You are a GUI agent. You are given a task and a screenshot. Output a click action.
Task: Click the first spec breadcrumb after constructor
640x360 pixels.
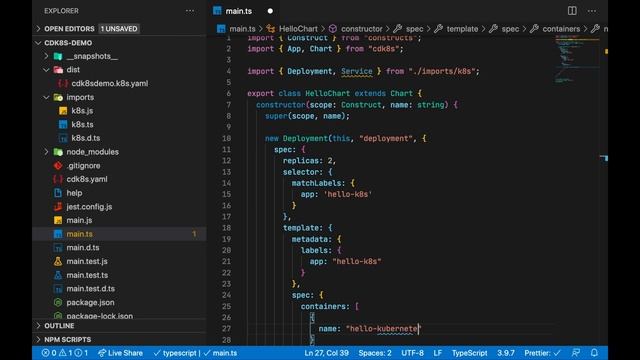tap(414, 29)
